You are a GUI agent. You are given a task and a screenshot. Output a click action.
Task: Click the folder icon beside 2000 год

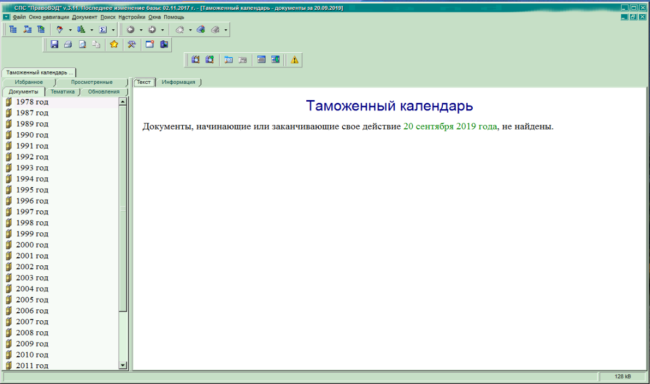click(x=9, y=245)
